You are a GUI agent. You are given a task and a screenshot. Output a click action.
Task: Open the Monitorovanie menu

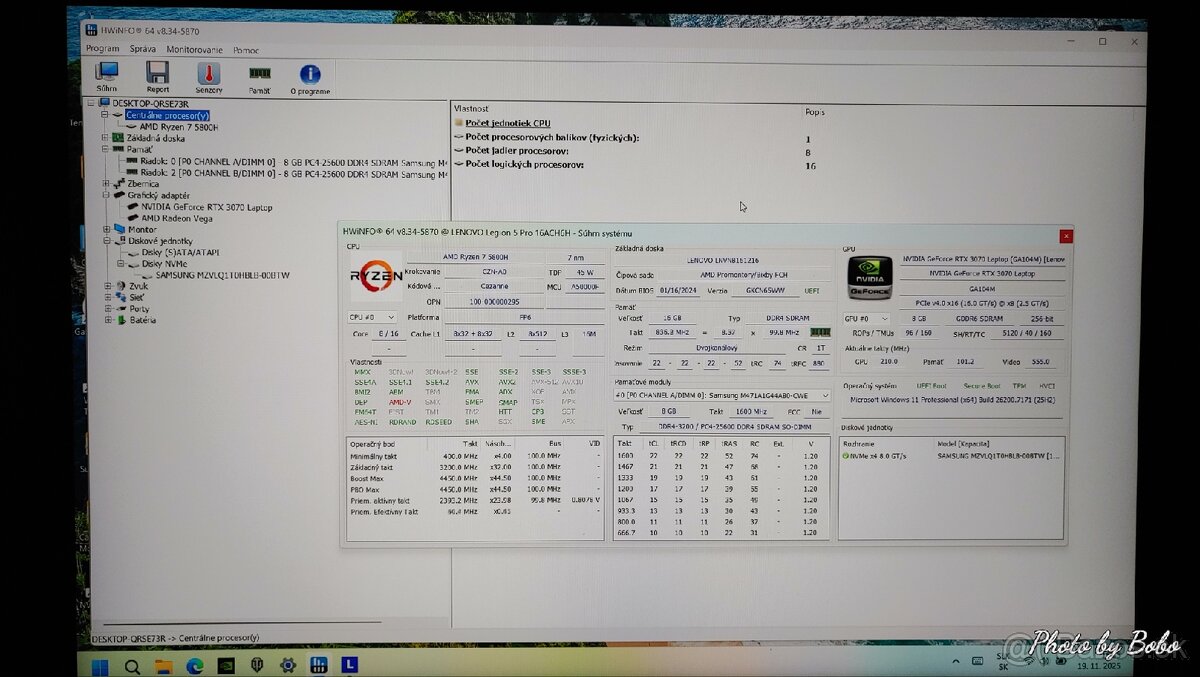pos(195,48)
